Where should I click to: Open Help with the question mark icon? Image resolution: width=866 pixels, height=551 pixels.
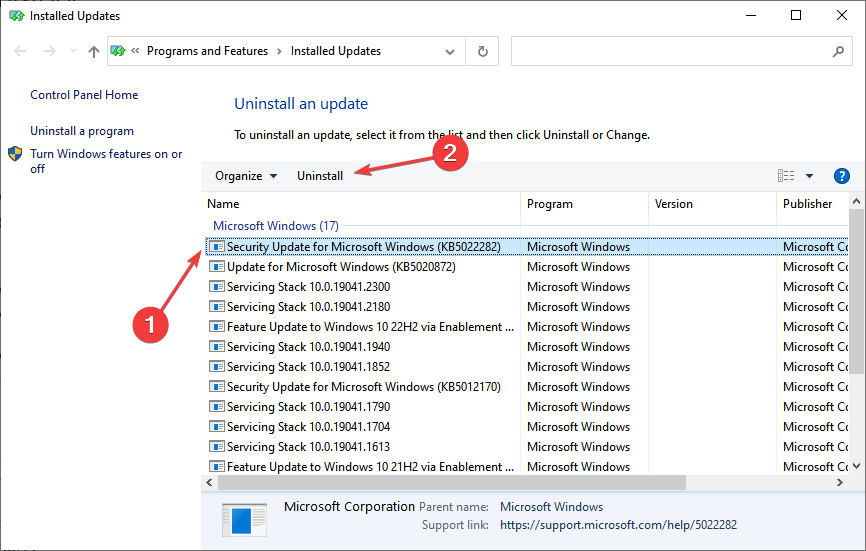pos(841,176)
